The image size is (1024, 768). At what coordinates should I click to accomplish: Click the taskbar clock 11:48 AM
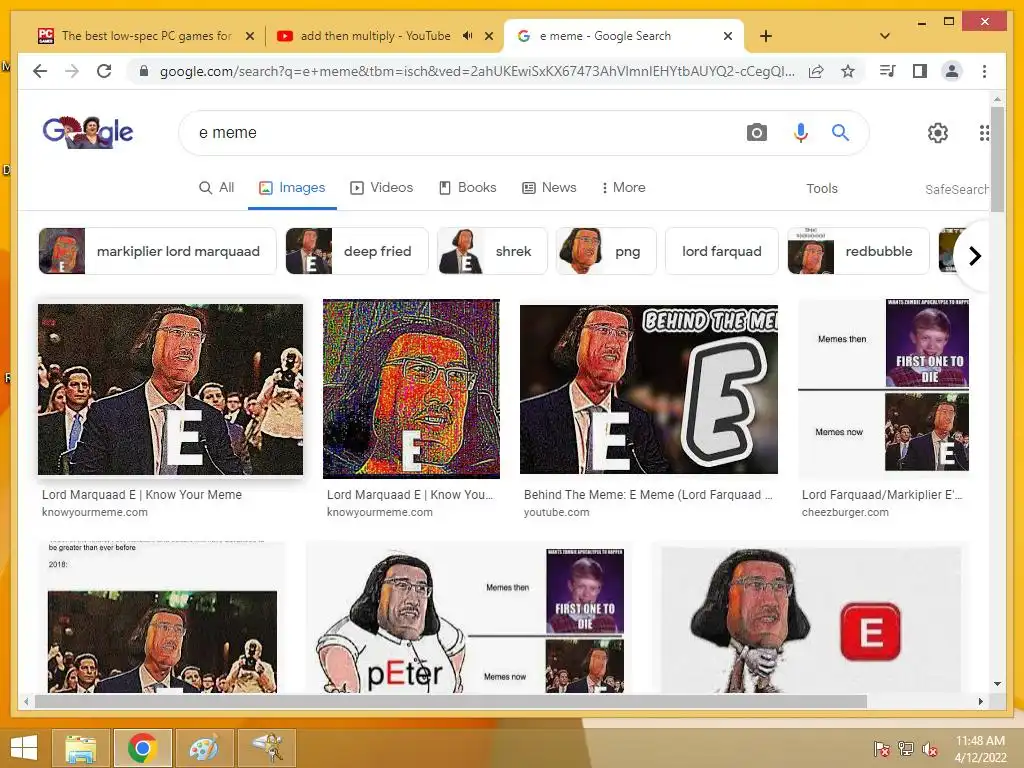coord(980,741)
